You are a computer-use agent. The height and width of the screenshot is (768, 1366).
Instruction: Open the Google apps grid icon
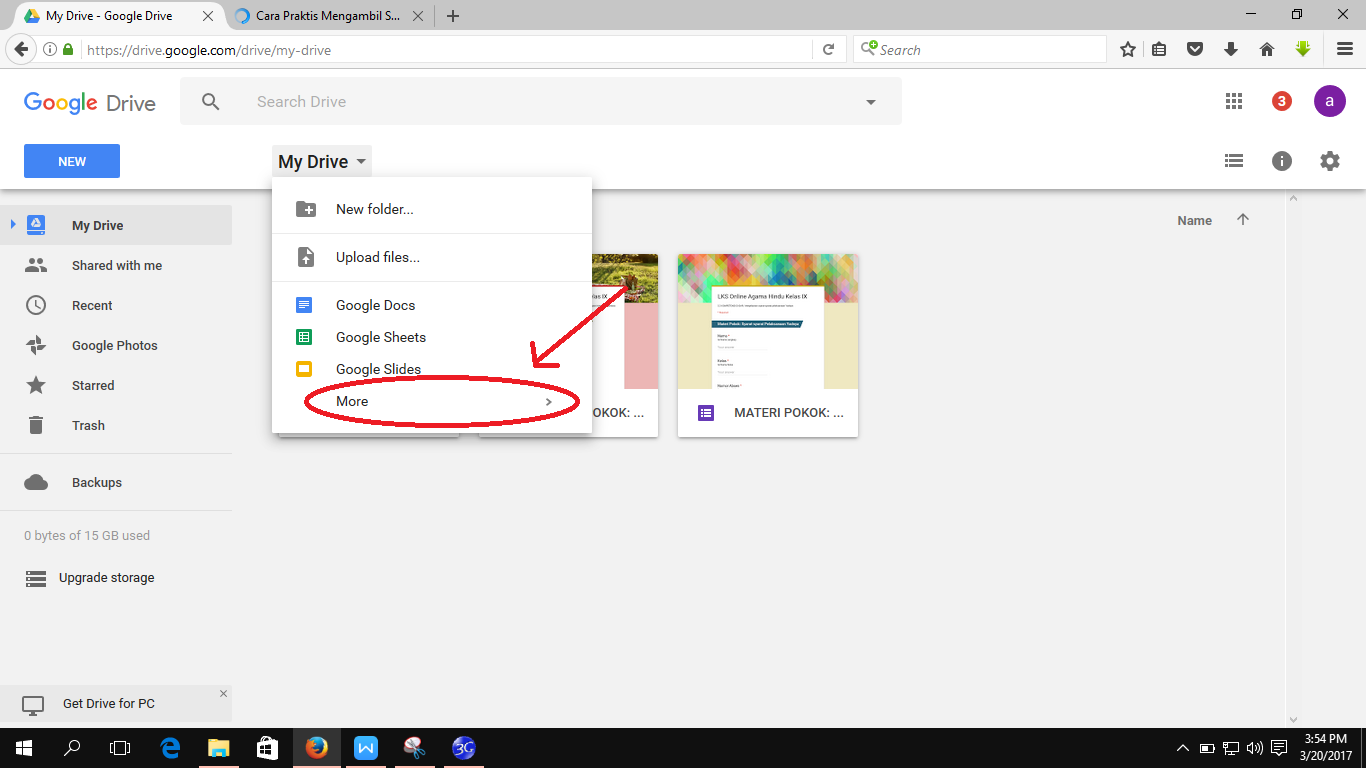[x=1233, y=101]
